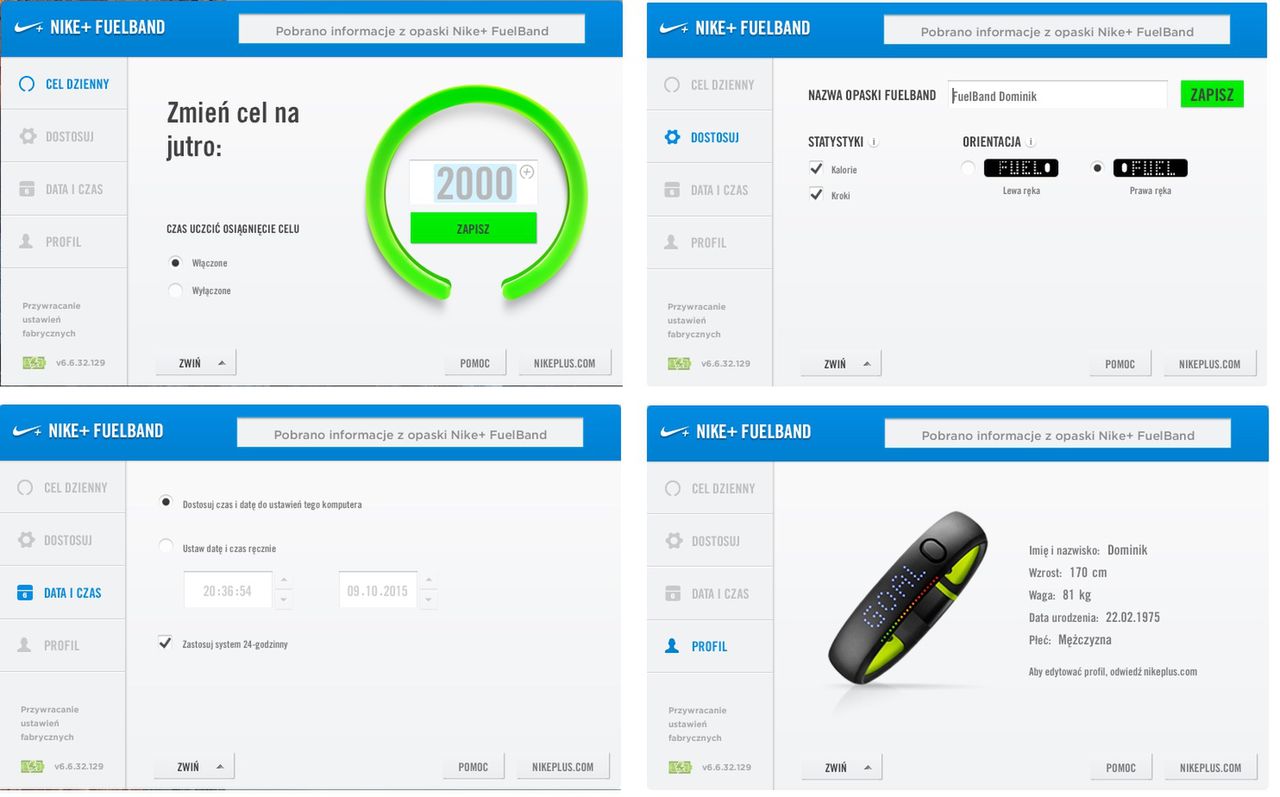Viewport: 1280px width, 797px height.
Task: Click the Data i czas calendar icon in the 2000 goal window
Action: click(x=27, y=189)
